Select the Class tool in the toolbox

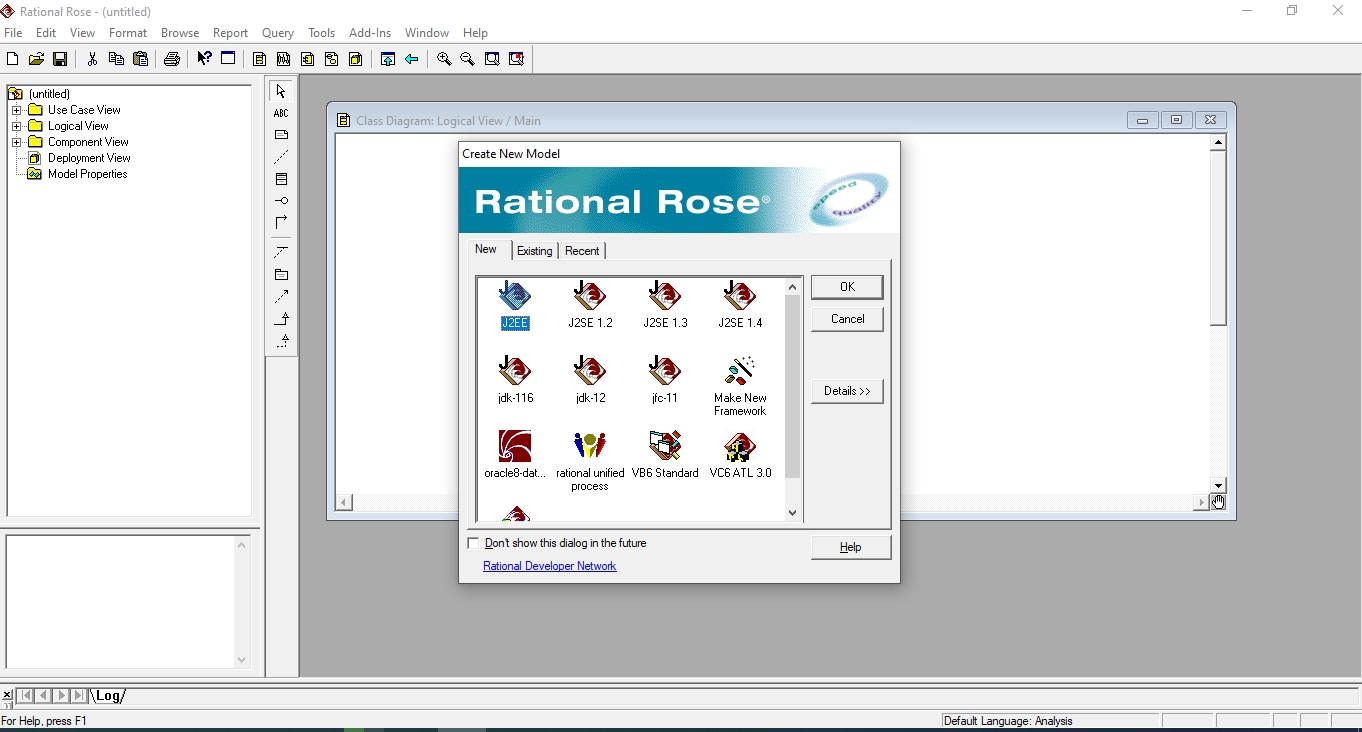click(281, 179)
